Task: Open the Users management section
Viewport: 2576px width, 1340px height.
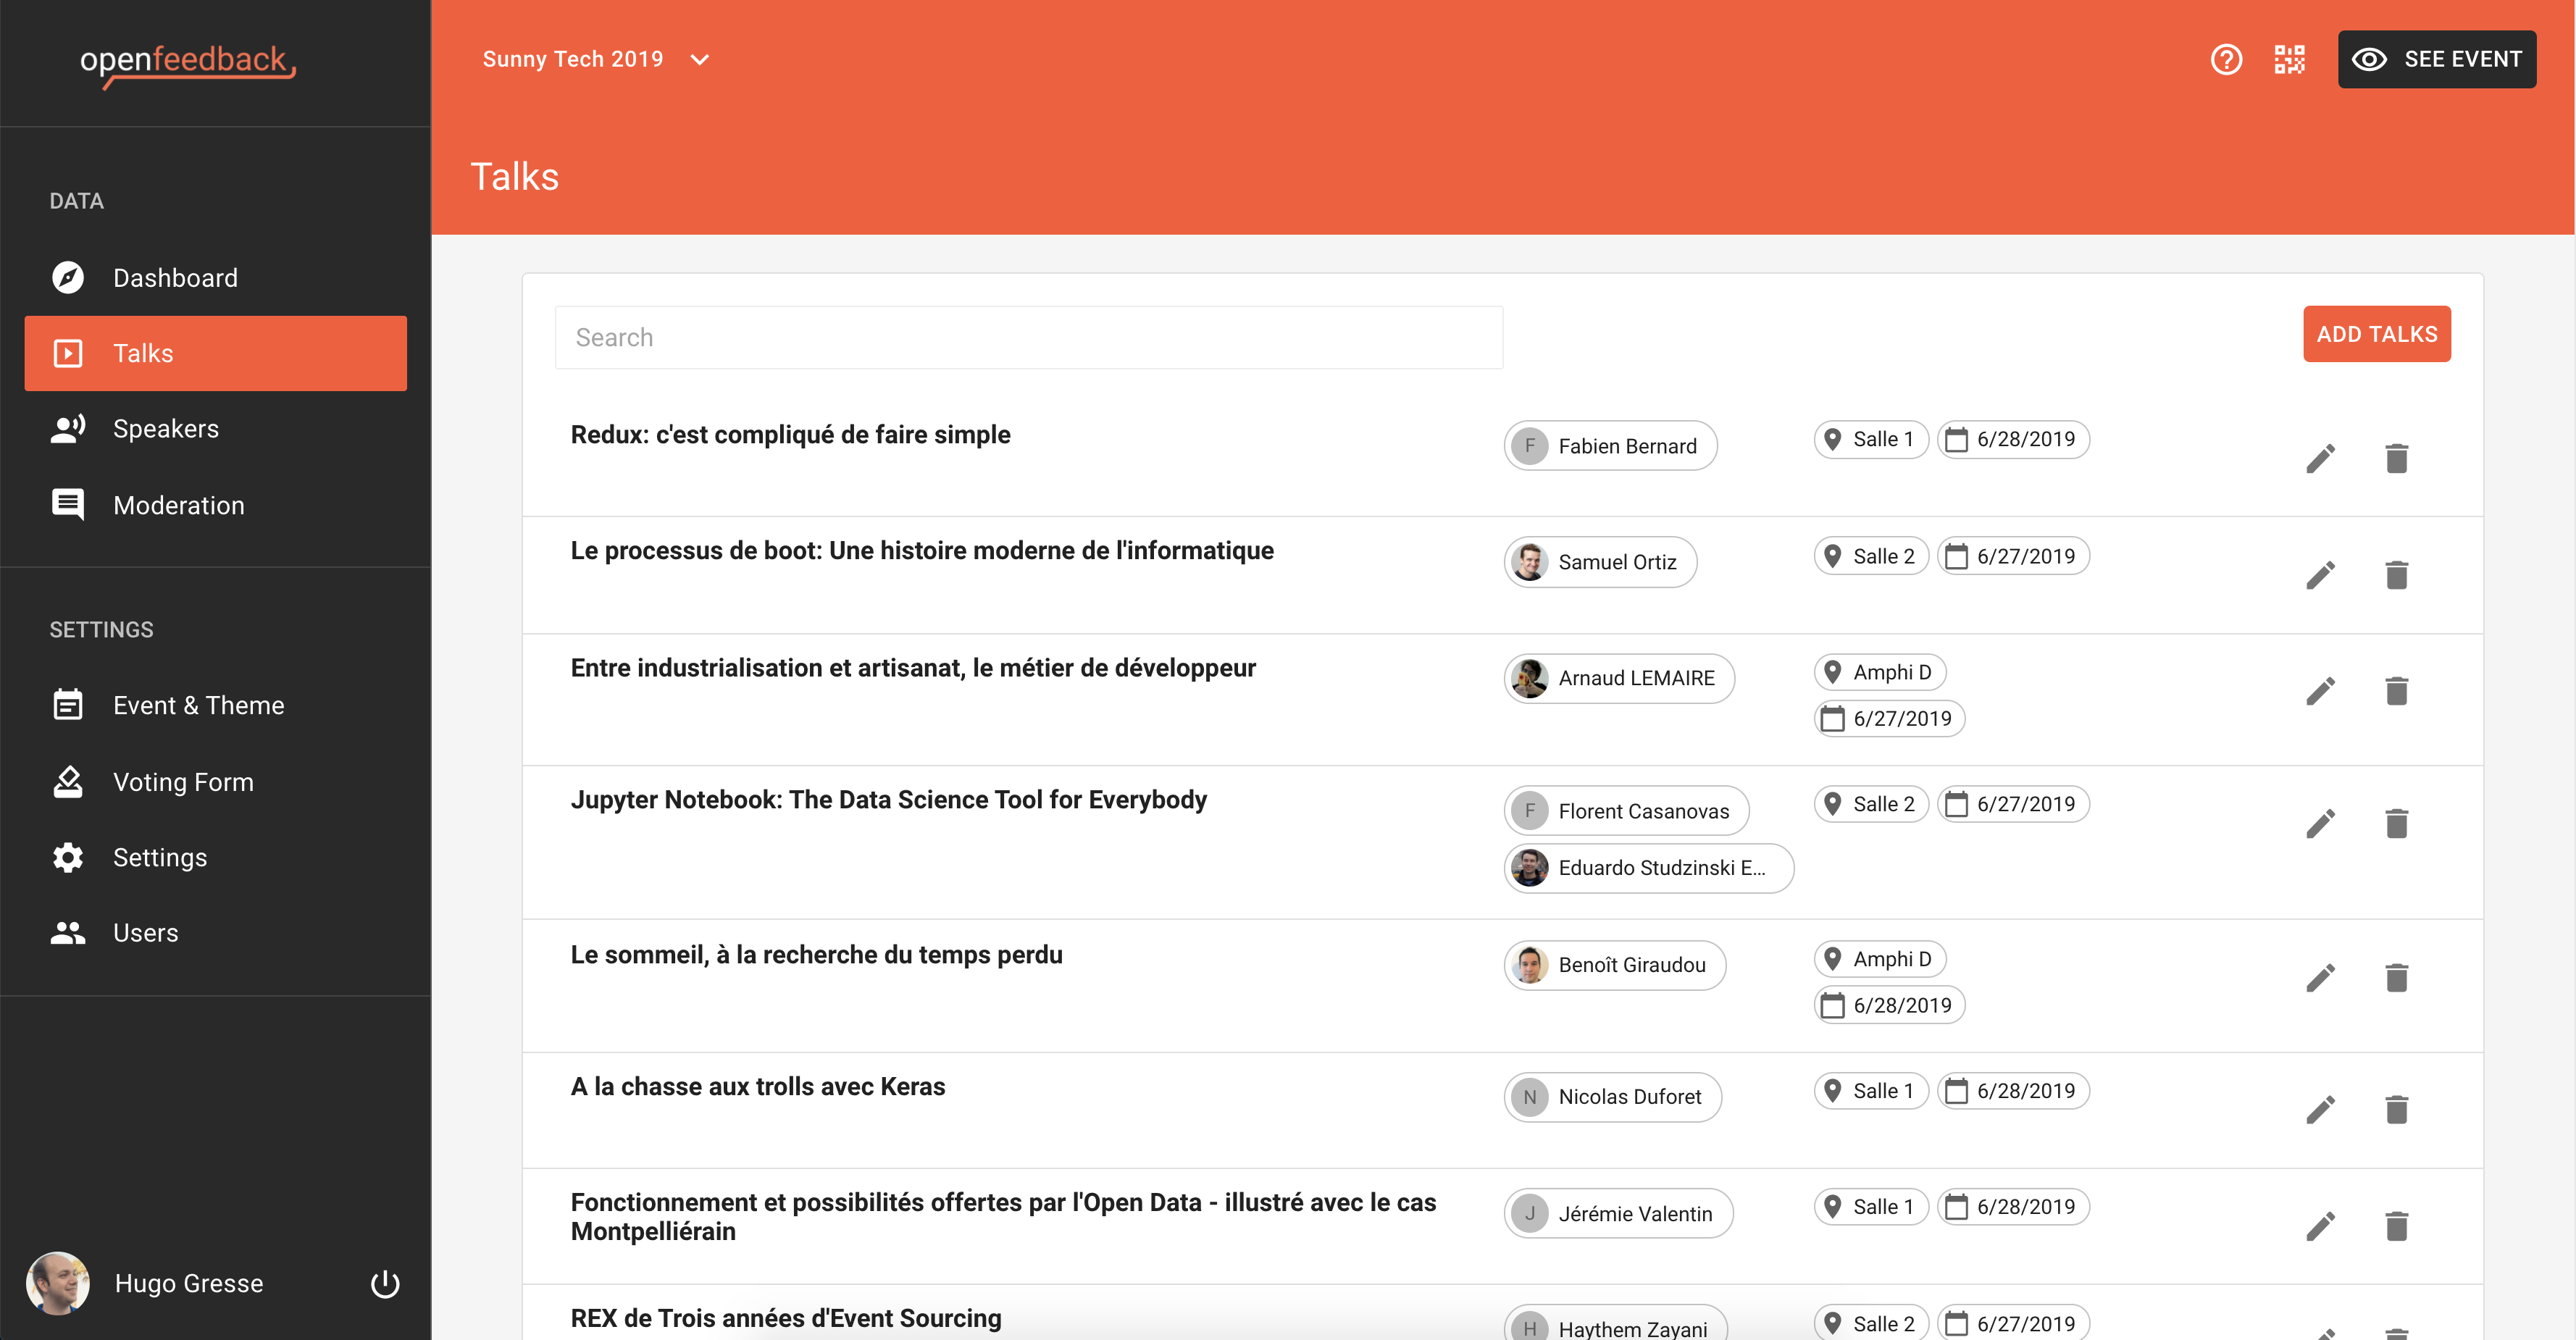Action: click(145, 932)
